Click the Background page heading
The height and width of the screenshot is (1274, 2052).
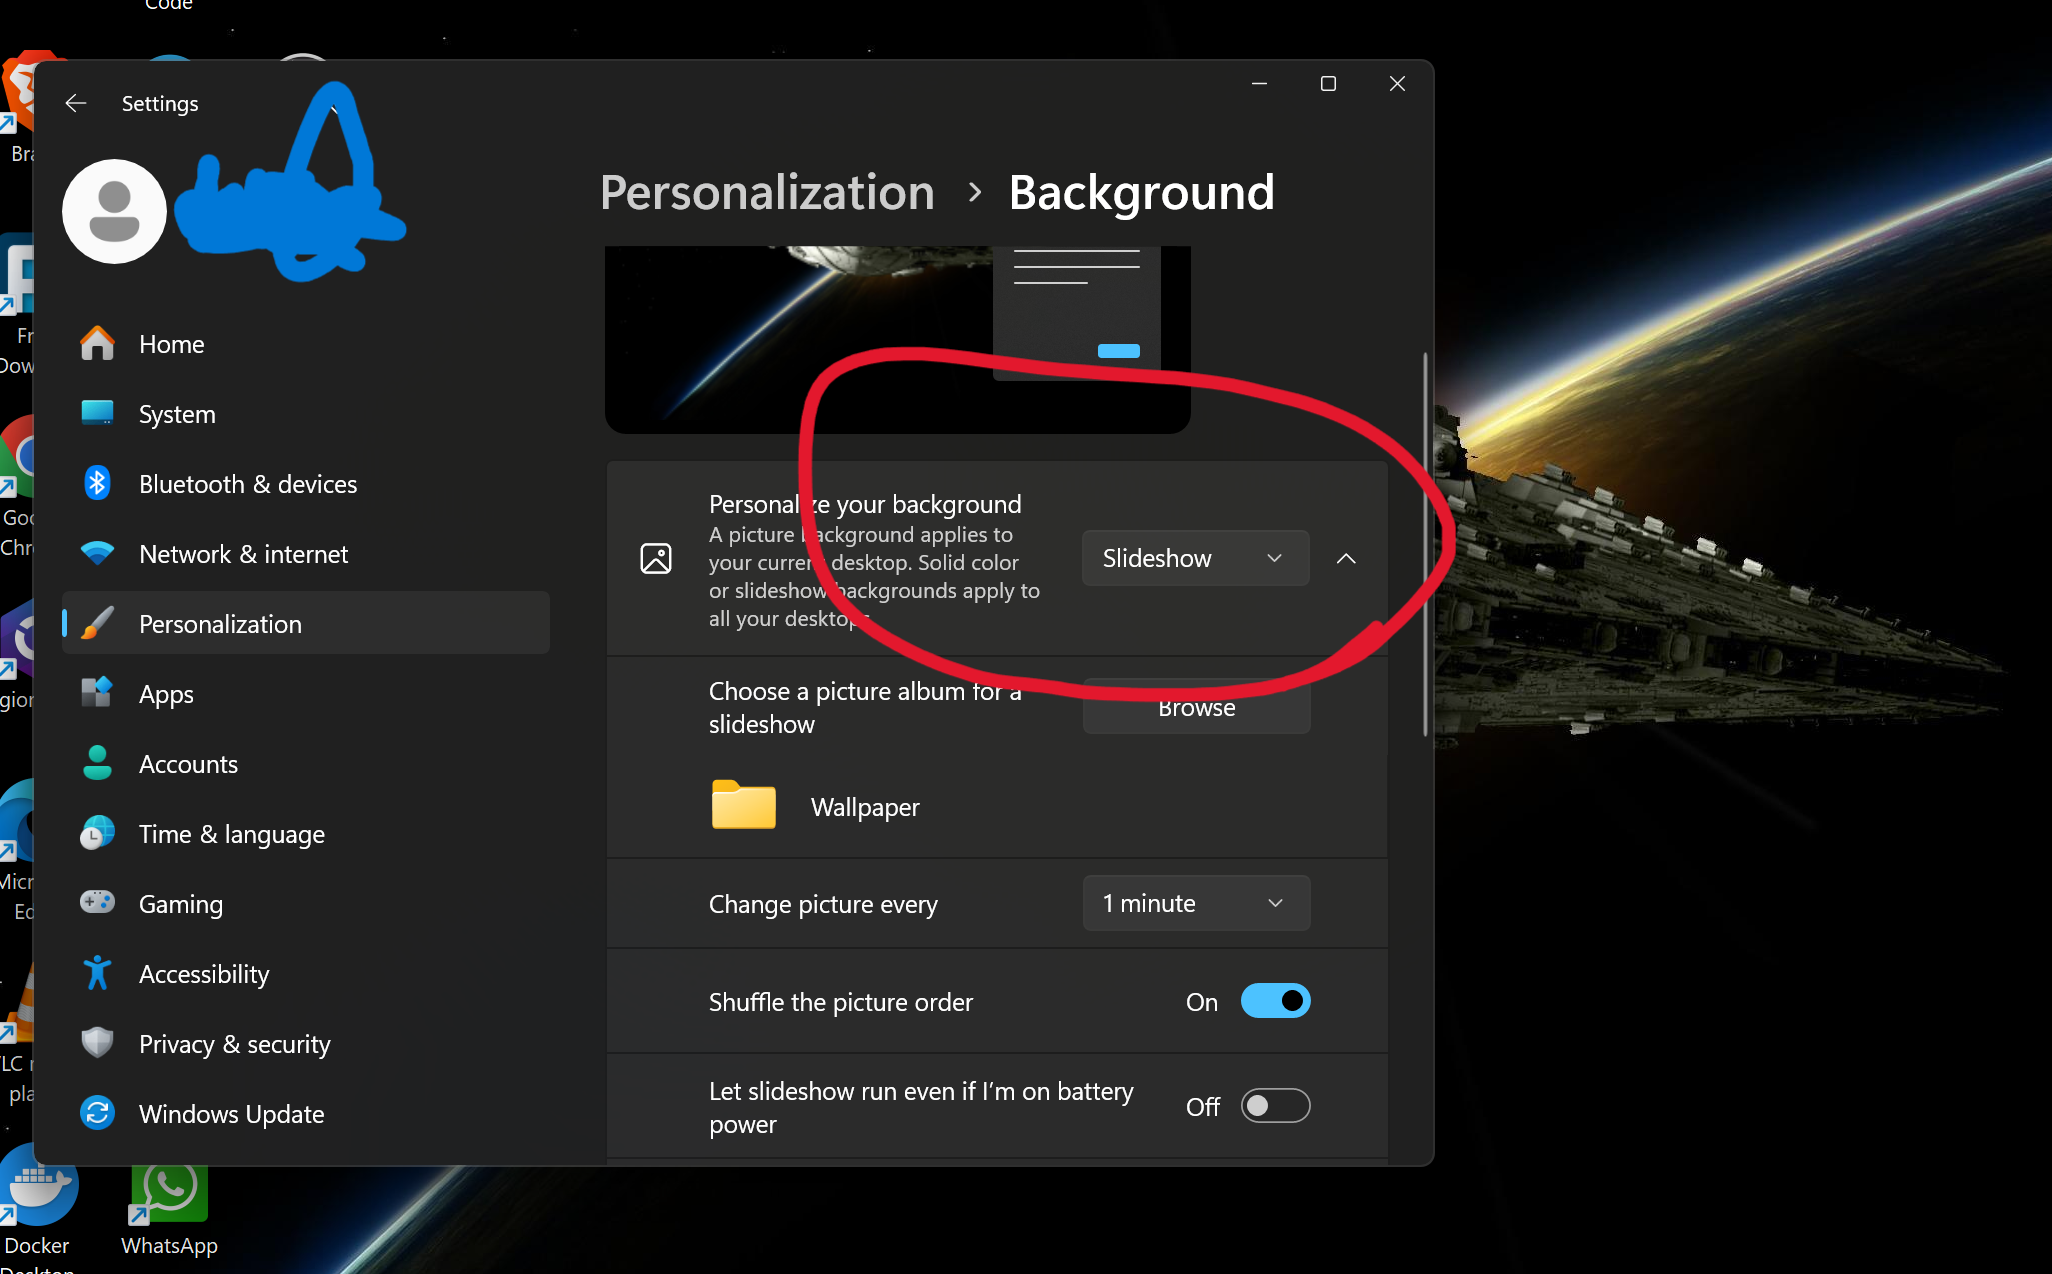pyautogui.click(x=1141, y=192)
